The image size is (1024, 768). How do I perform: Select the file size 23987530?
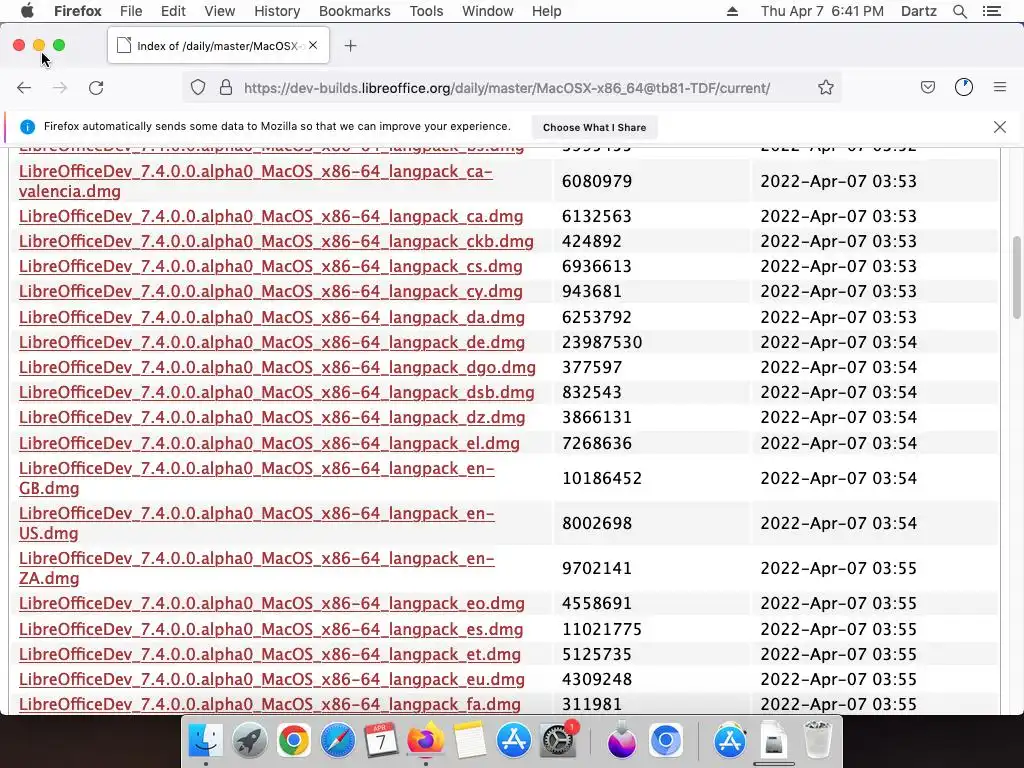point(601,342)
